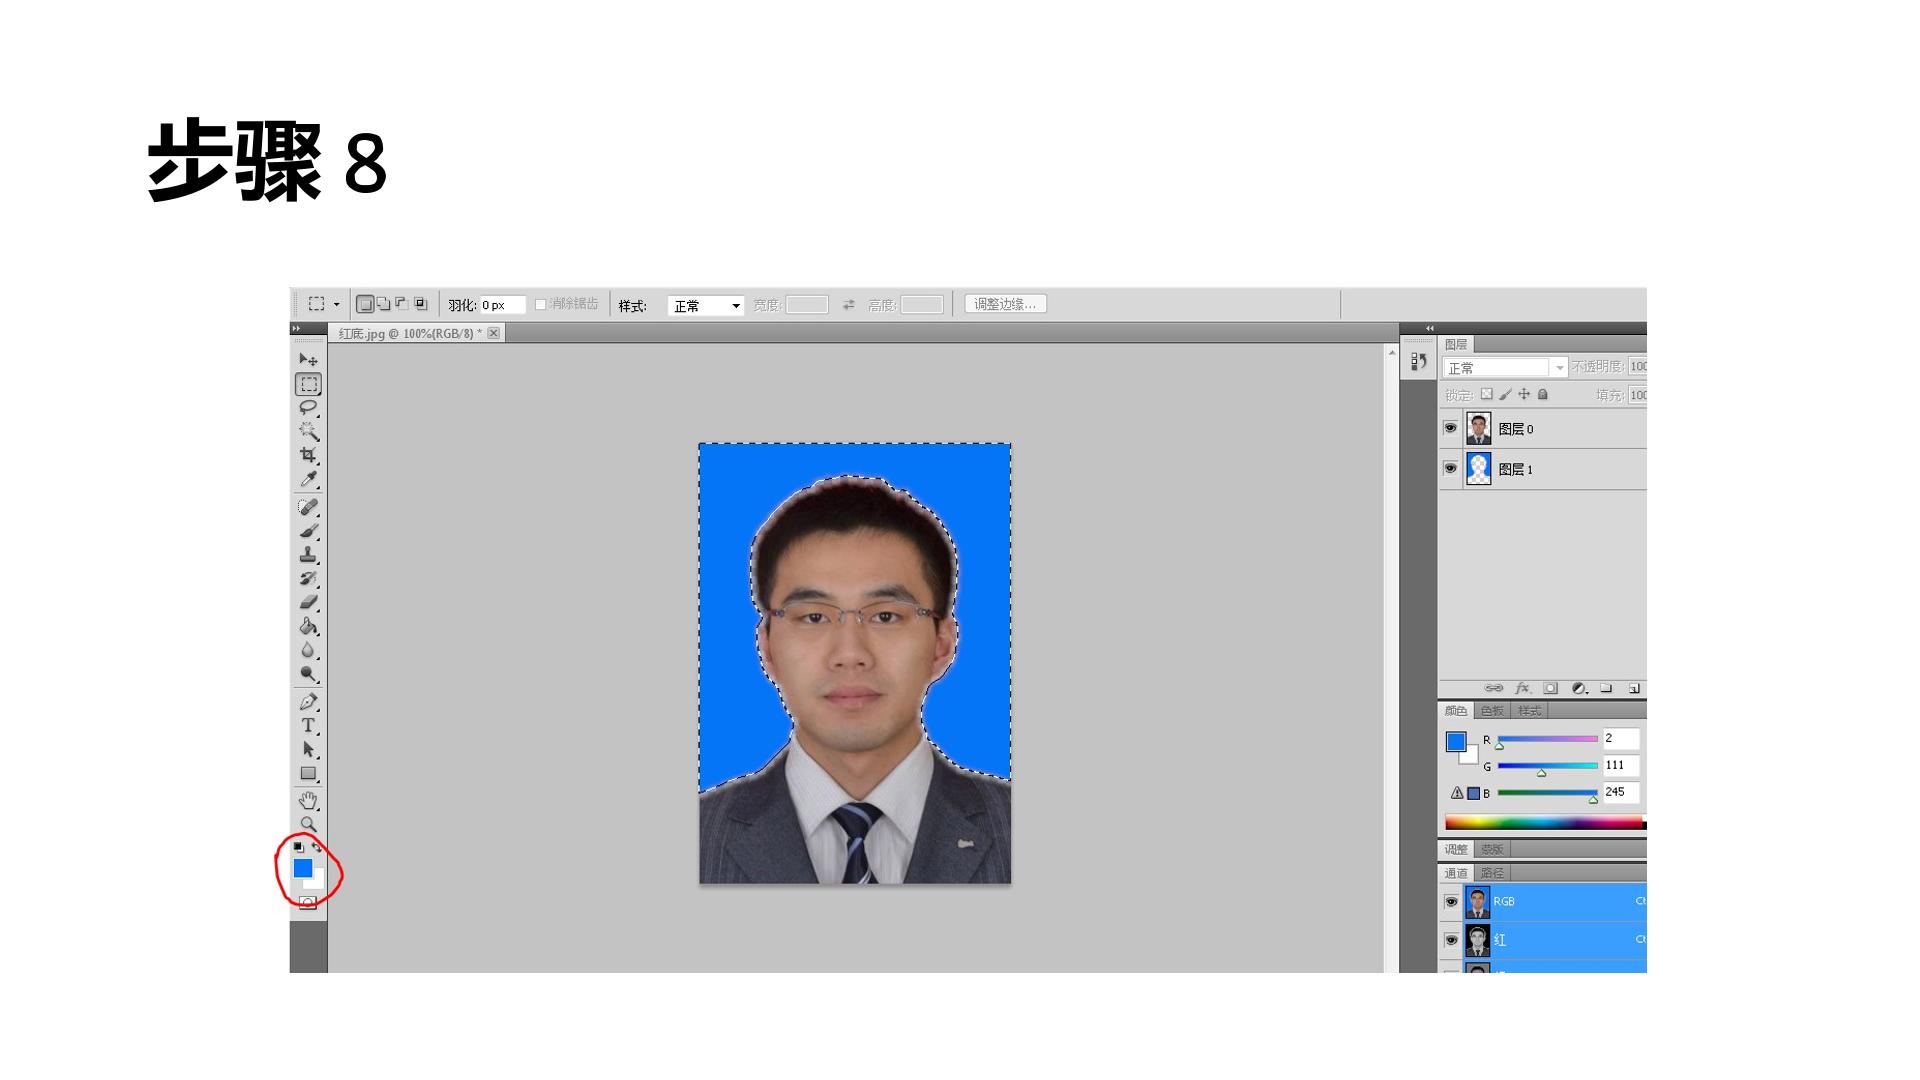Image resolution: width=1920 pixels, height=1080 pixels.
Task: Select the Eyedropper tool
Action: [x=308, y=480]
